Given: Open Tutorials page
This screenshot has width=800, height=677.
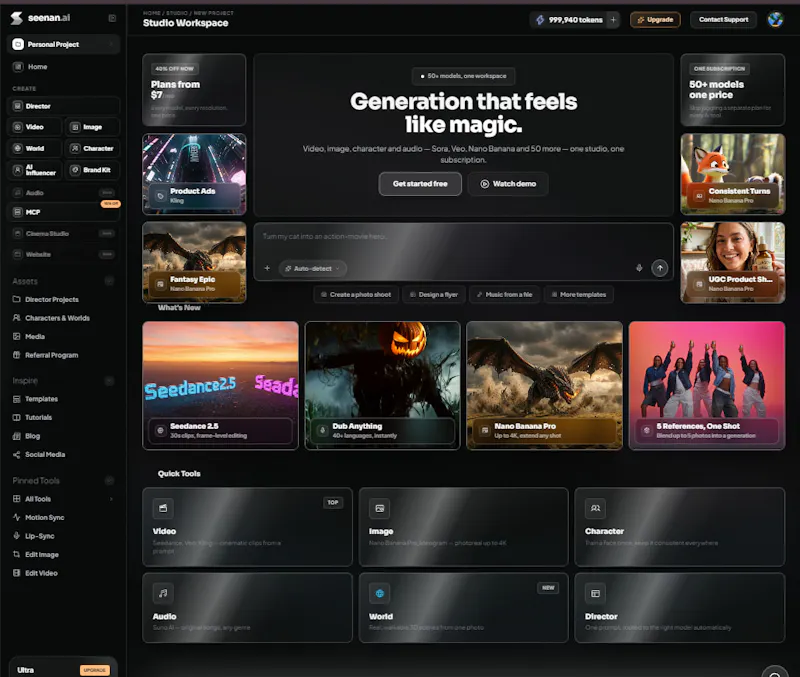Looking at the screenshot, I should click(33, 417).
